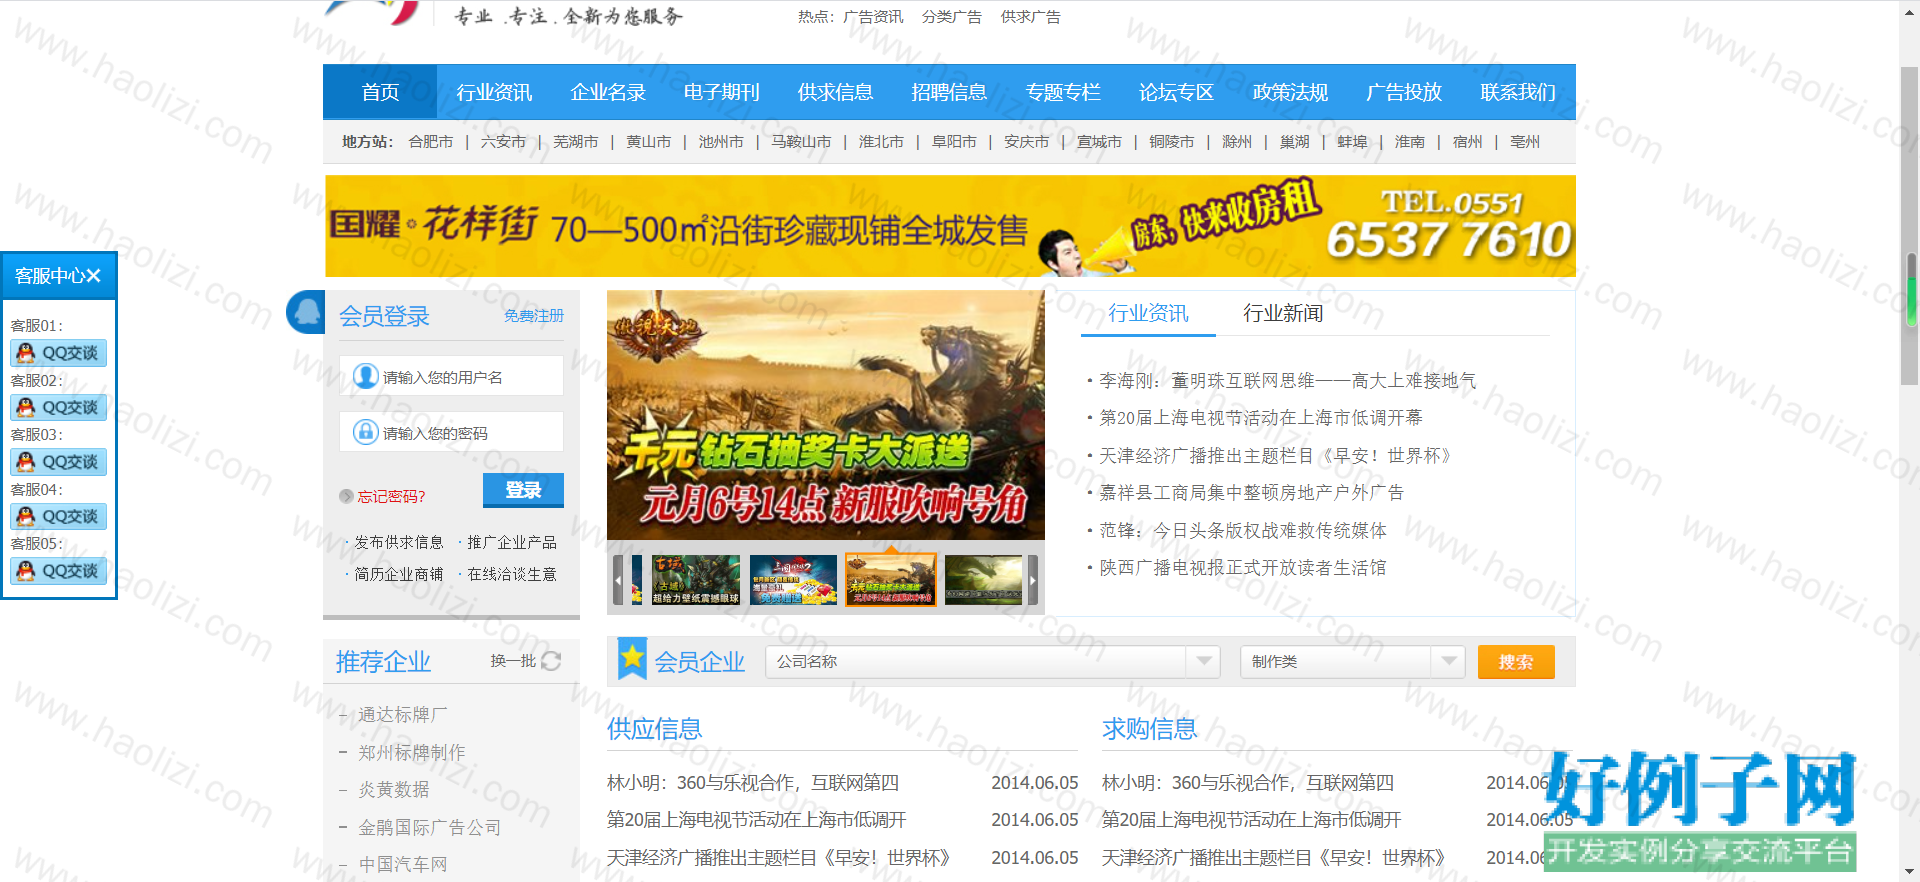Open QQ chat for 客服03

pyautogui.click(x=59, y=462)
